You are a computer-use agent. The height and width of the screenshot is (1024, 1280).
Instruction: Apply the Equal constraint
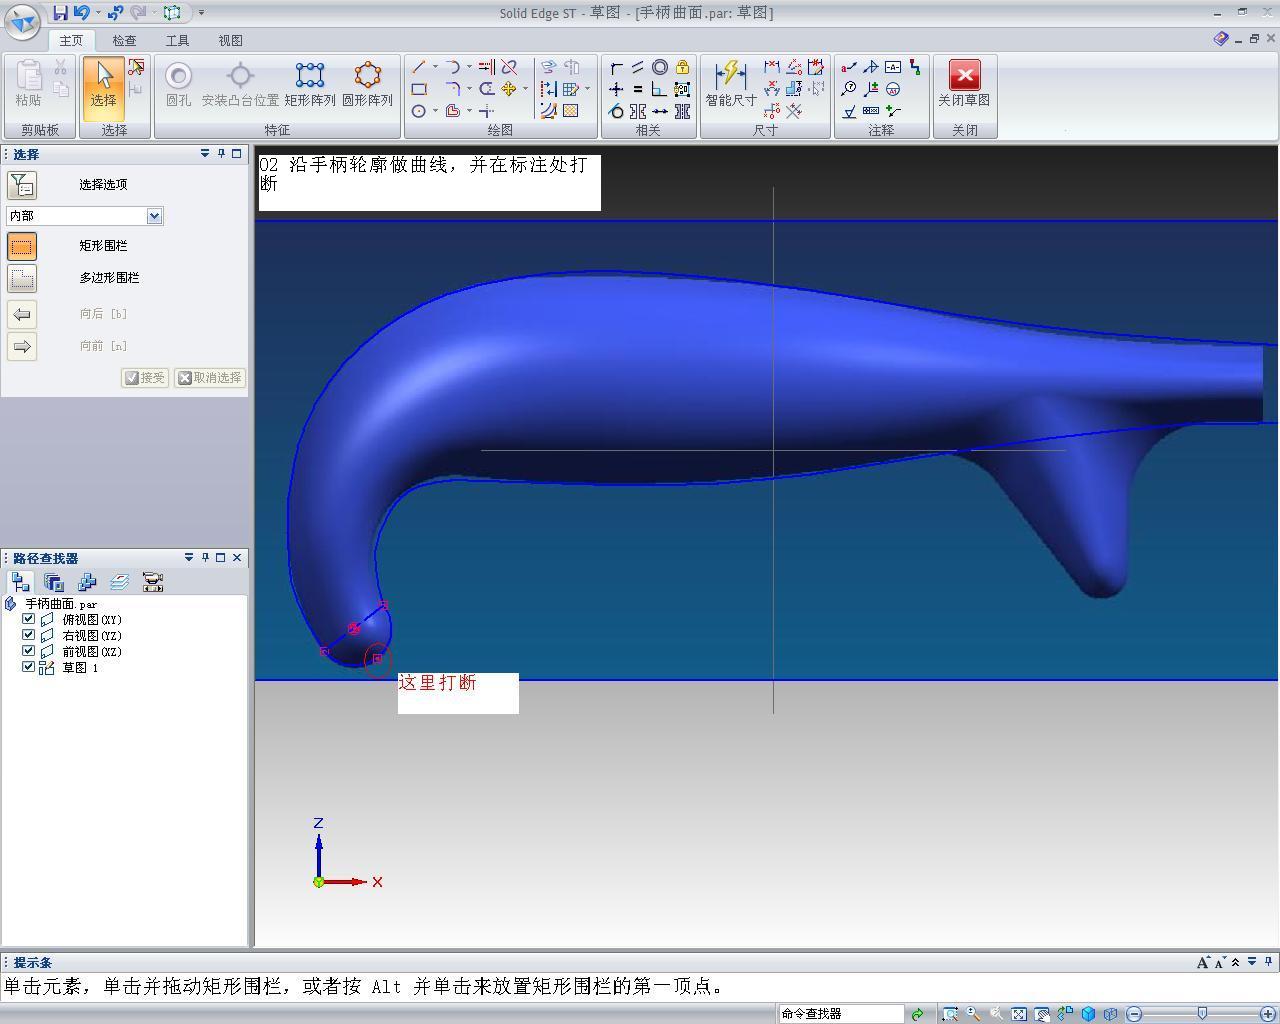click(x=638, y=89)
